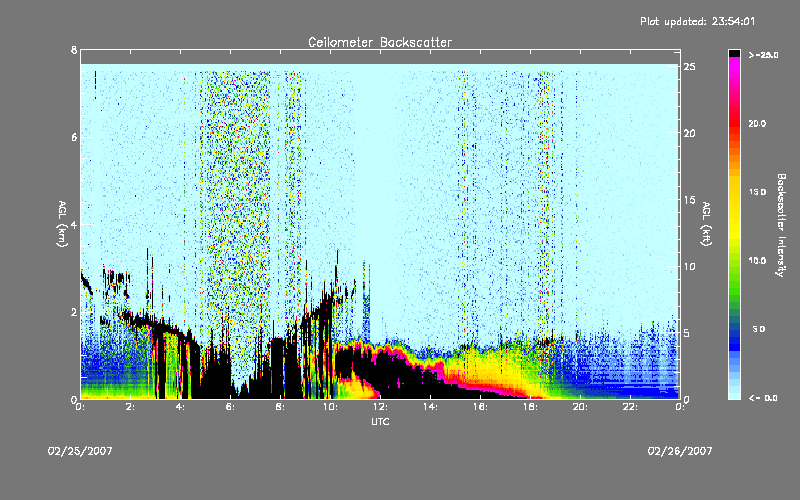Click the '5' tick on the kft axis

687,333
